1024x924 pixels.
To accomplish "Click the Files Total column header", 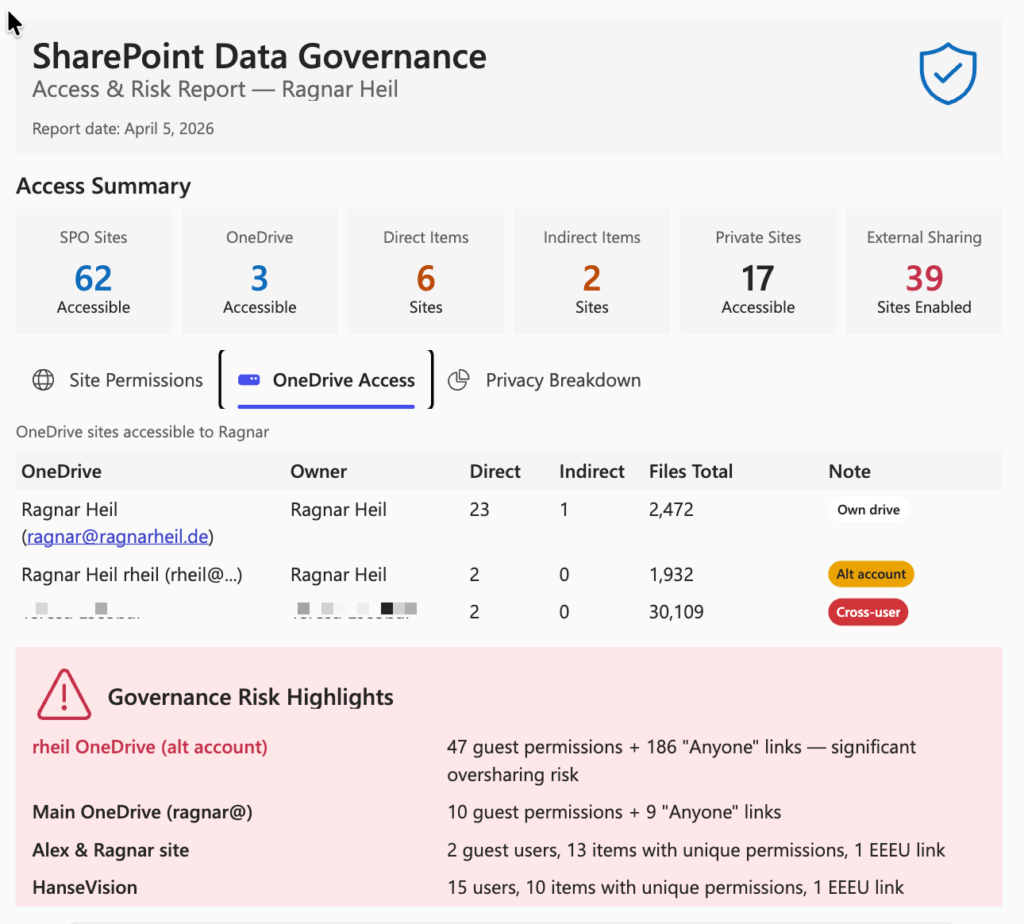I will 690,471.
